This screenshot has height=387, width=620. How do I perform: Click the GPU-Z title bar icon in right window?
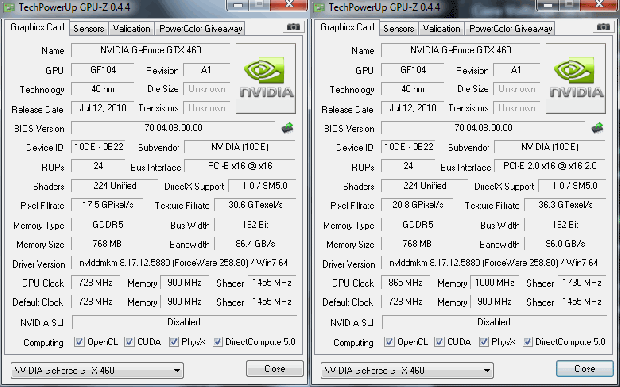[x=319, y=7]
